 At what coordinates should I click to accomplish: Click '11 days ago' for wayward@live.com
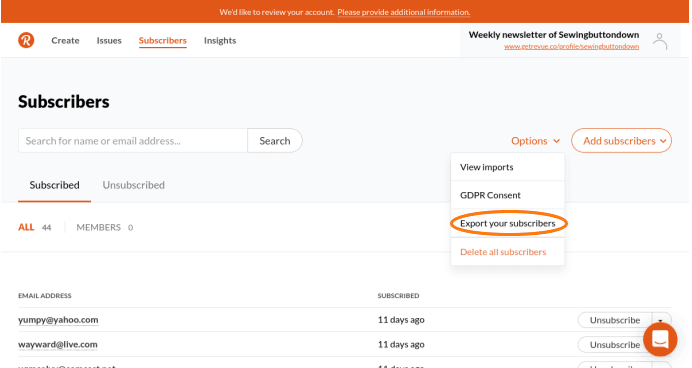coord(401,345)
